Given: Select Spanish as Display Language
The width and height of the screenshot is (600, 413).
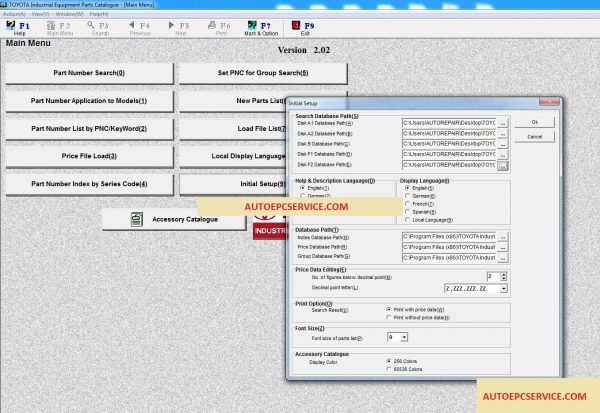Looking at the screenshot, I should click(x=408, y=212).
